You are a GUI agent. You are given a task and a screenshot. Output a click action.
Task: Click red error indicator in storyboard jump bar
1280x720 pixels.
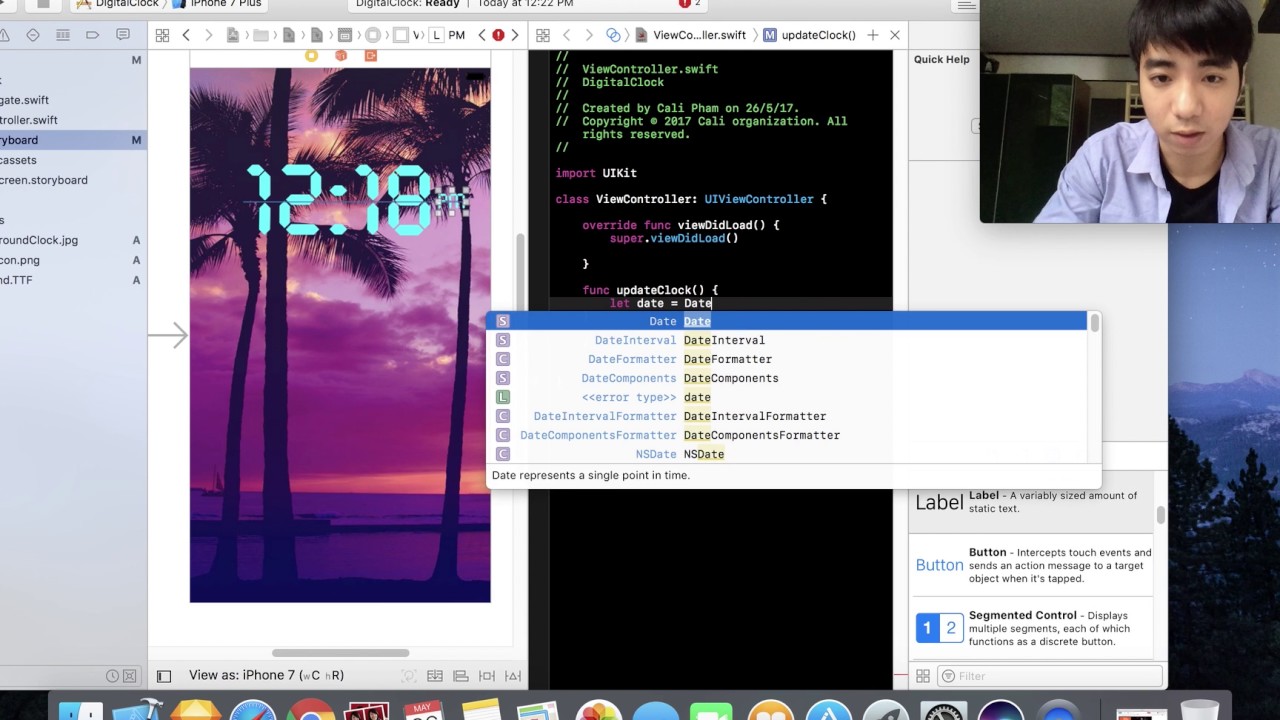[x=498, y=35]
